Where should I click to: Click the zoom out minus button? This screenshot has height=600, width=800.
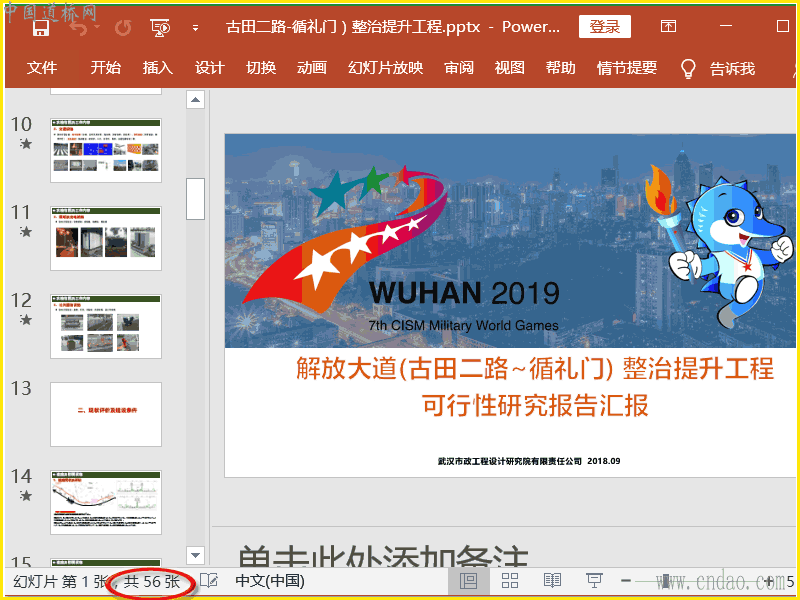(626, 581)
